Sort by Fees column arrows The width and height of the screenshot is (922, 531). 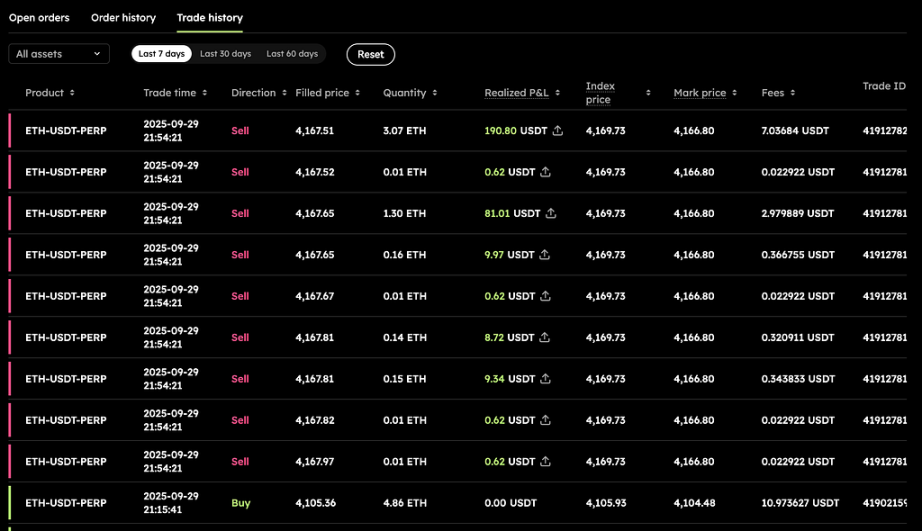coord(793,93)
